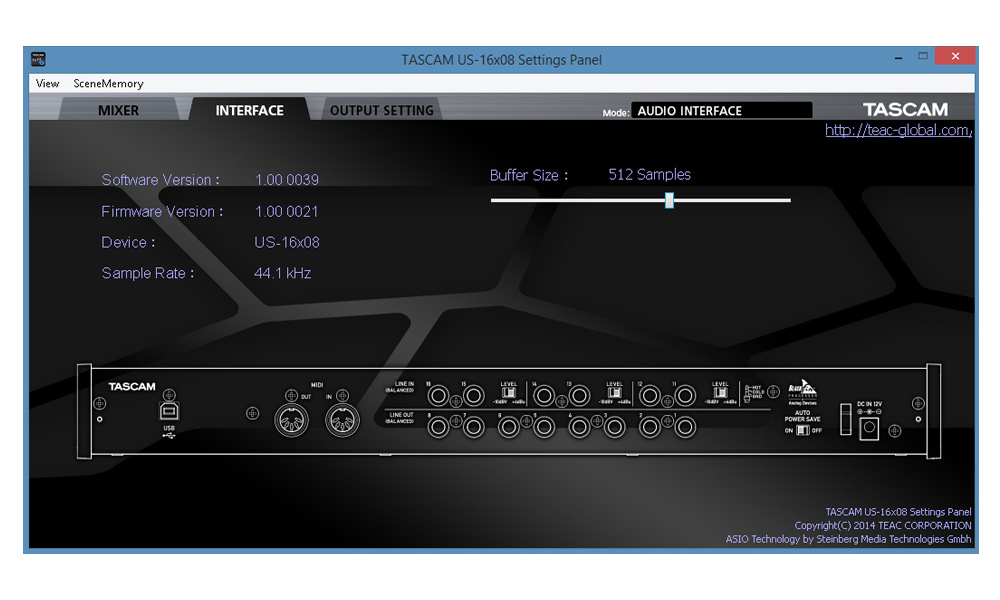Click the USB port on the rear panel diagram
The height and width of the screenshot is (600, 1000).
[169, 411]
